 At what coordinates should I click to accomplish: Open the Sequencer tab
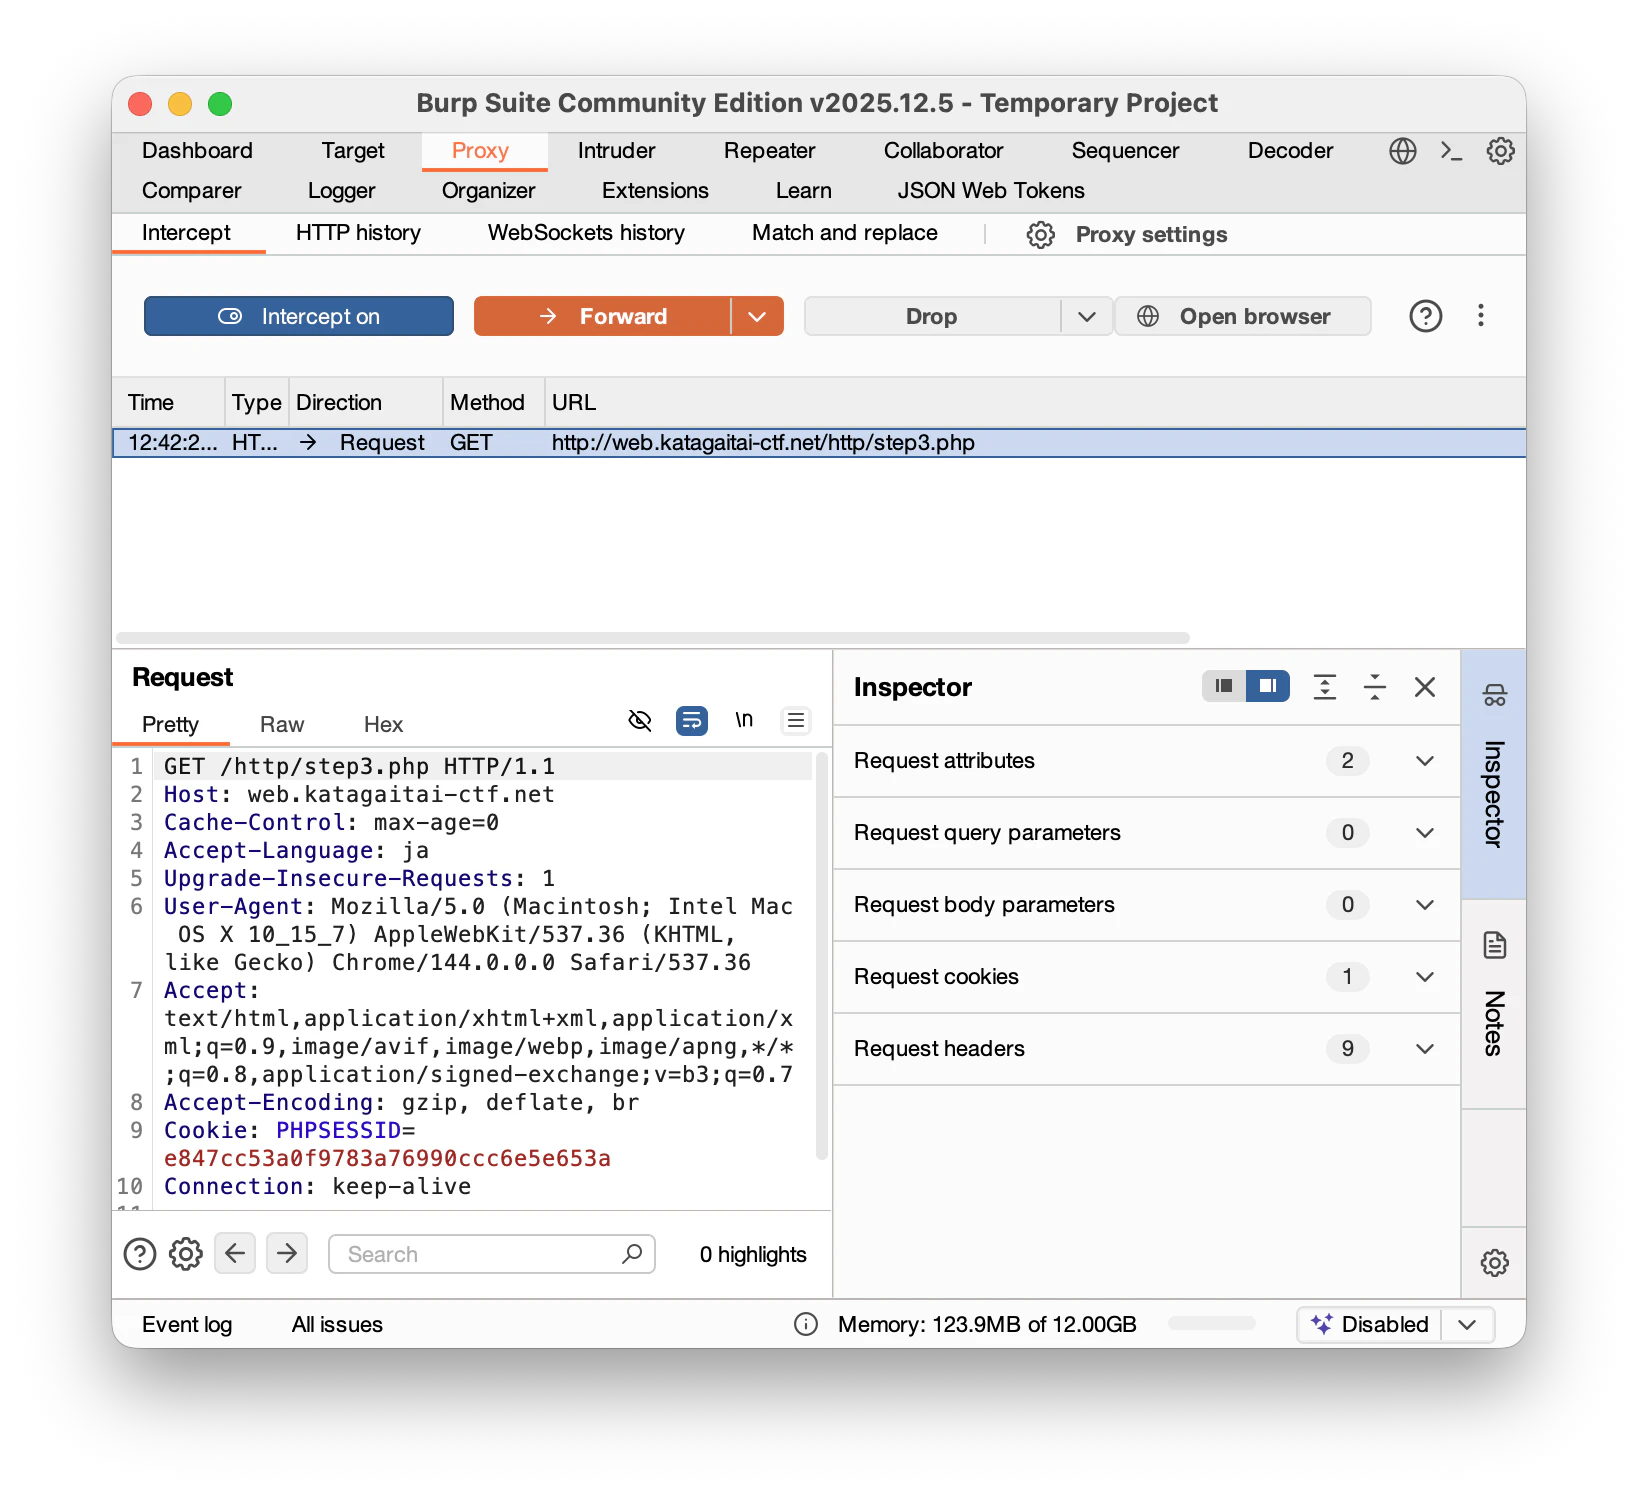coord(1125,151)
